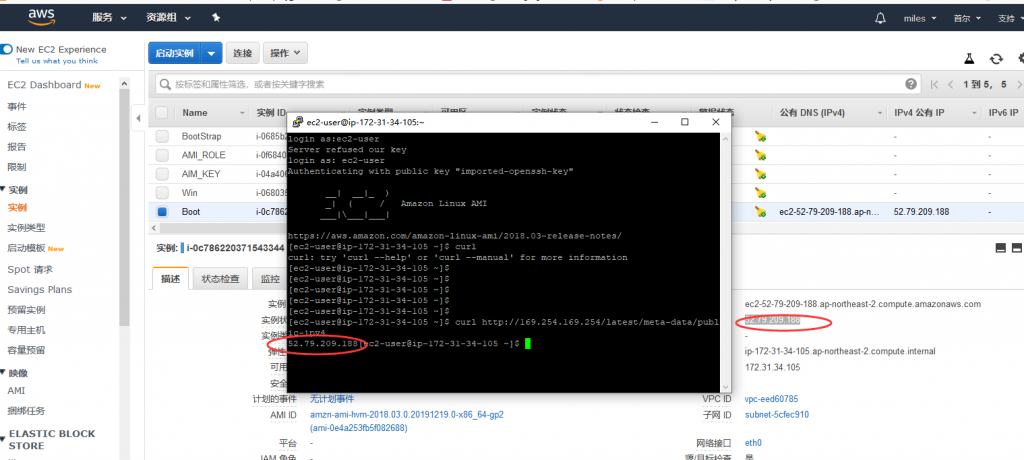Click the right detail pane layout icon
1024x460 pixels.
[x=1016, y=248]
